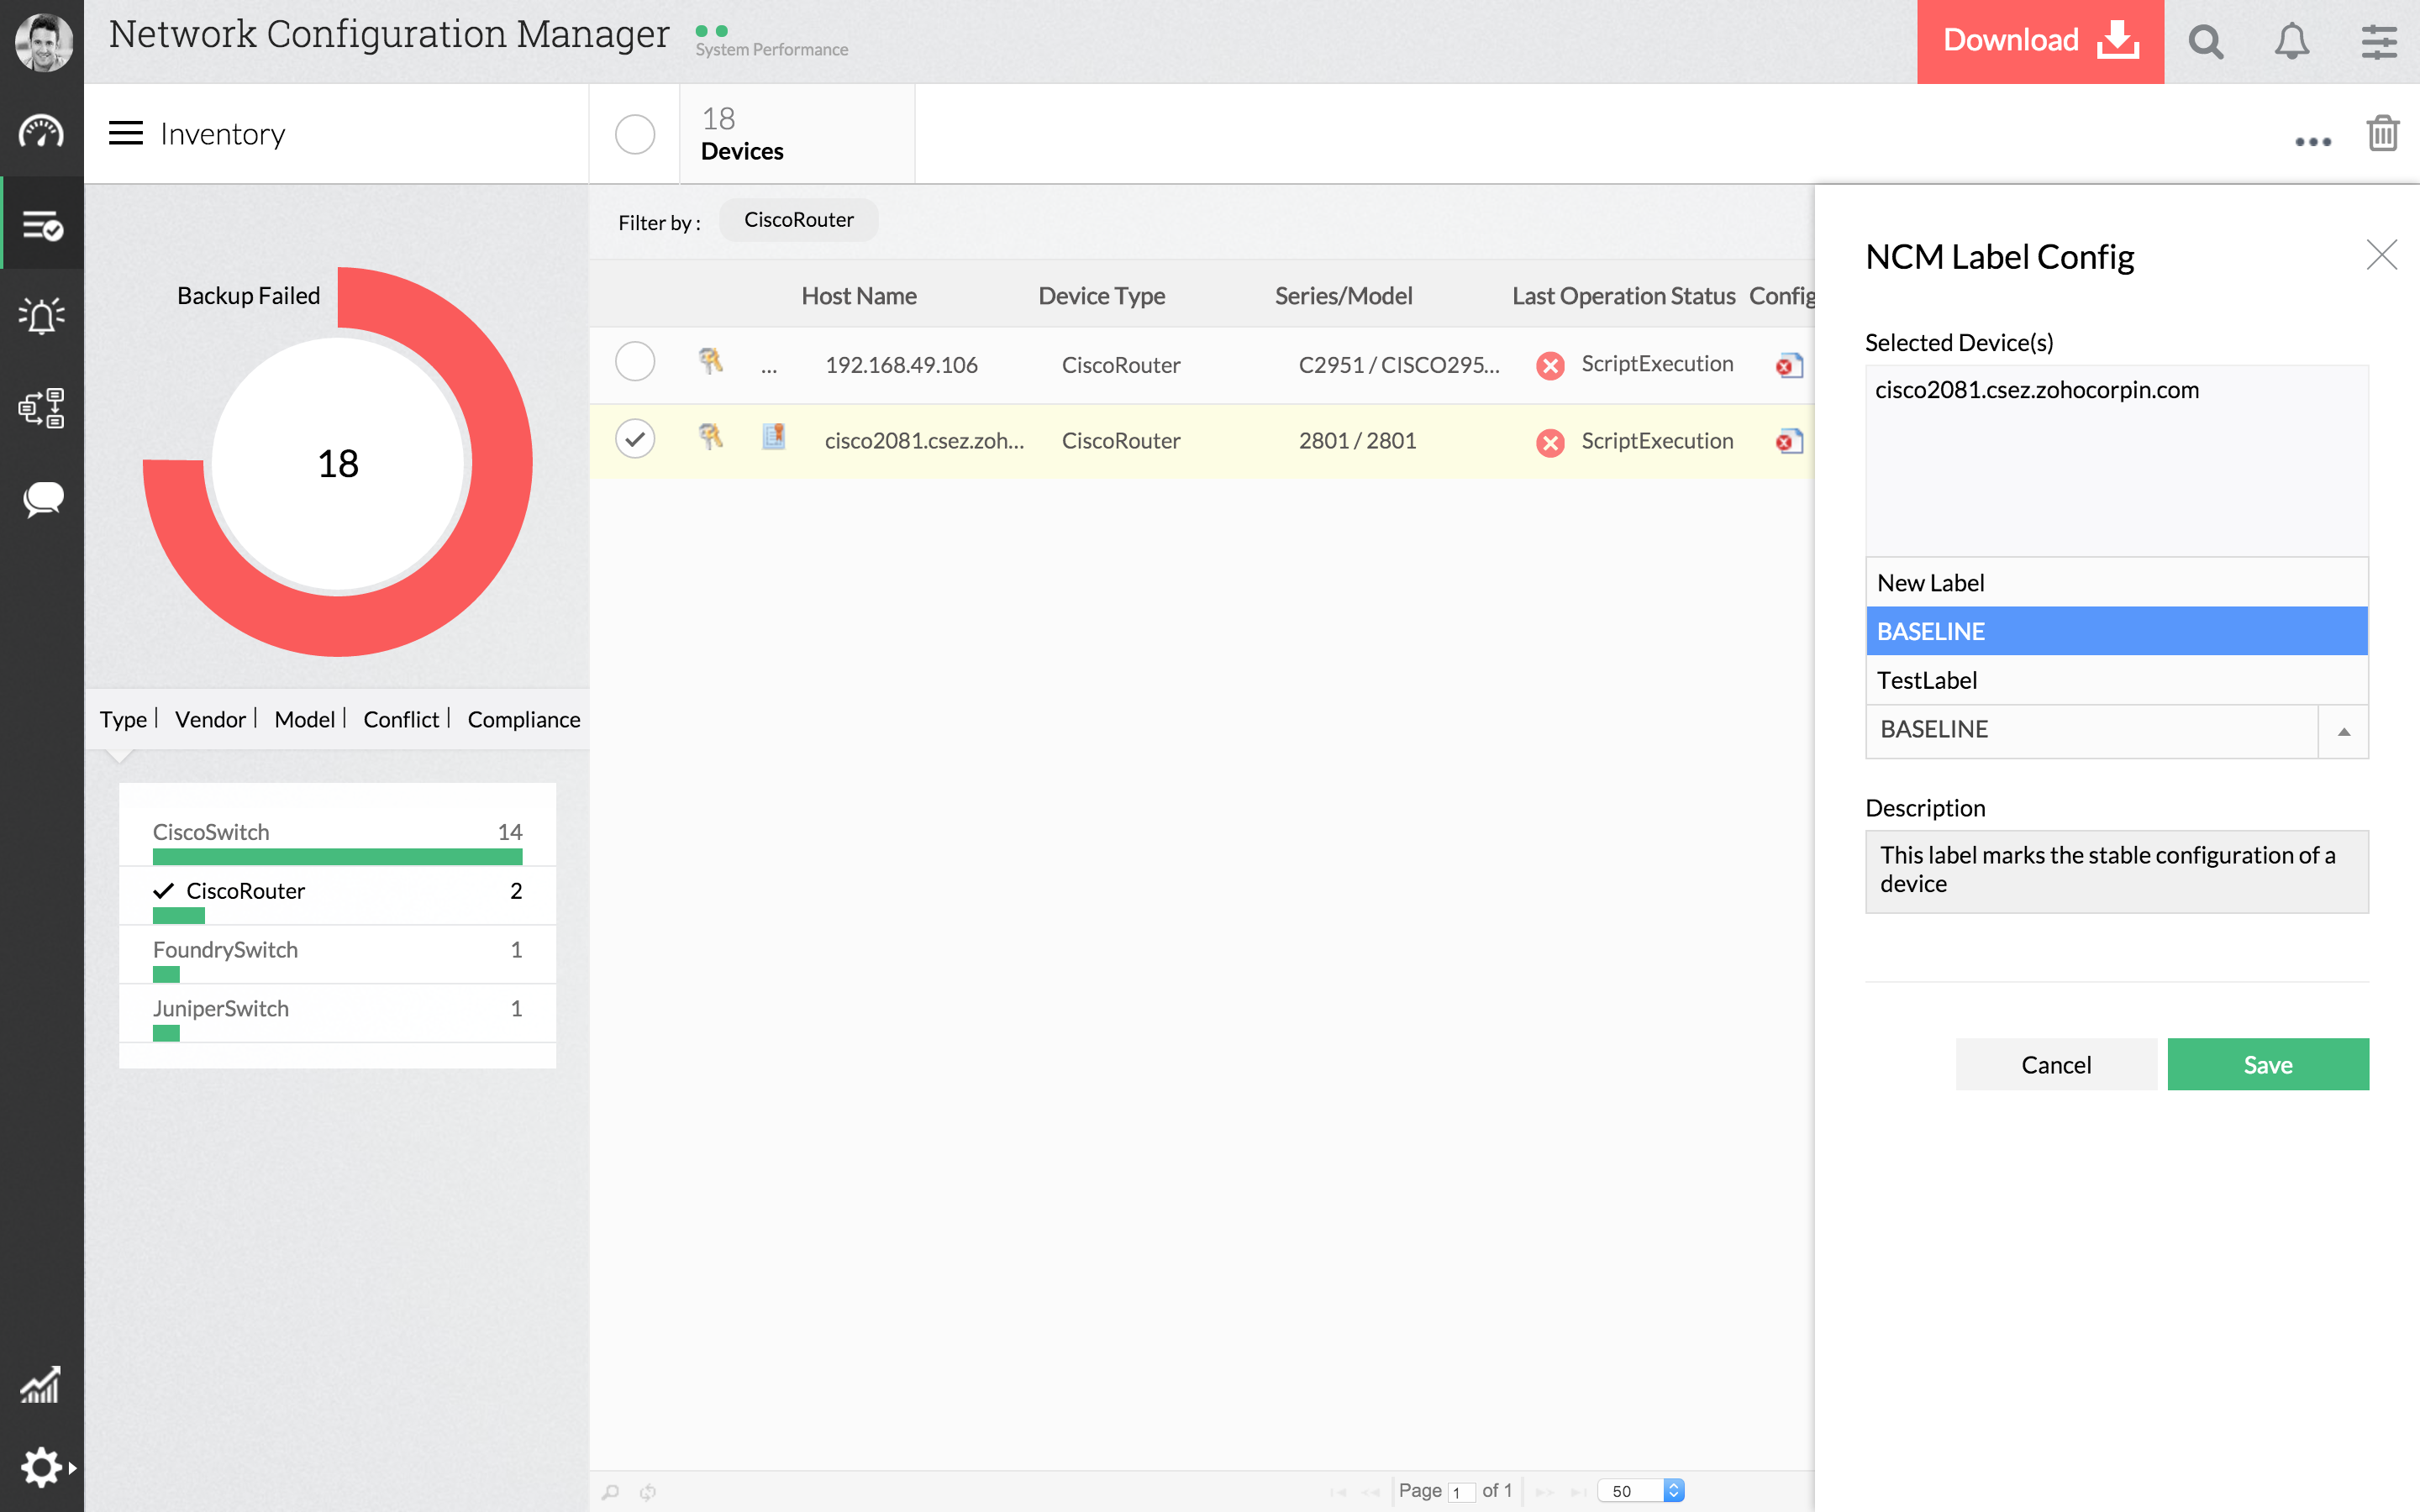
Task: Switch to the Compliance tab
Action: tap(523, 719)
